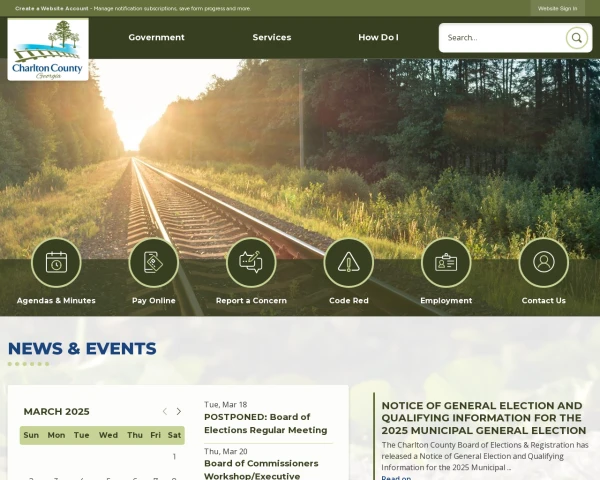Open POSTPONED Board of Elections Regular Meeting

click(266, 423)
